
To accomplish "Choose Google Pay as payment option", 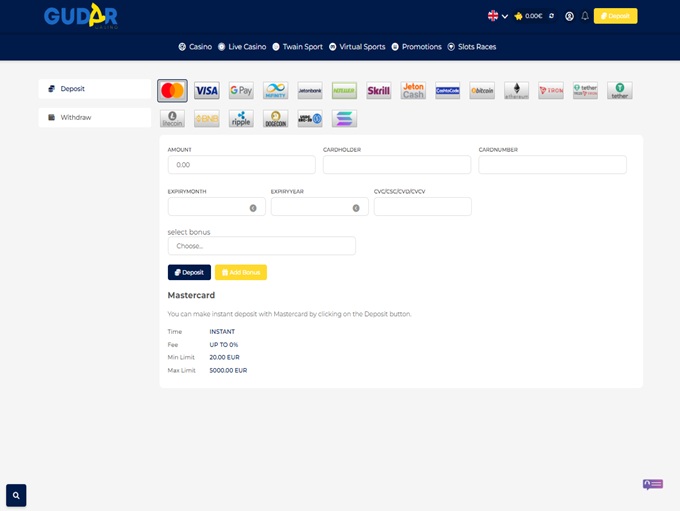I will click(x=241, y=91).
